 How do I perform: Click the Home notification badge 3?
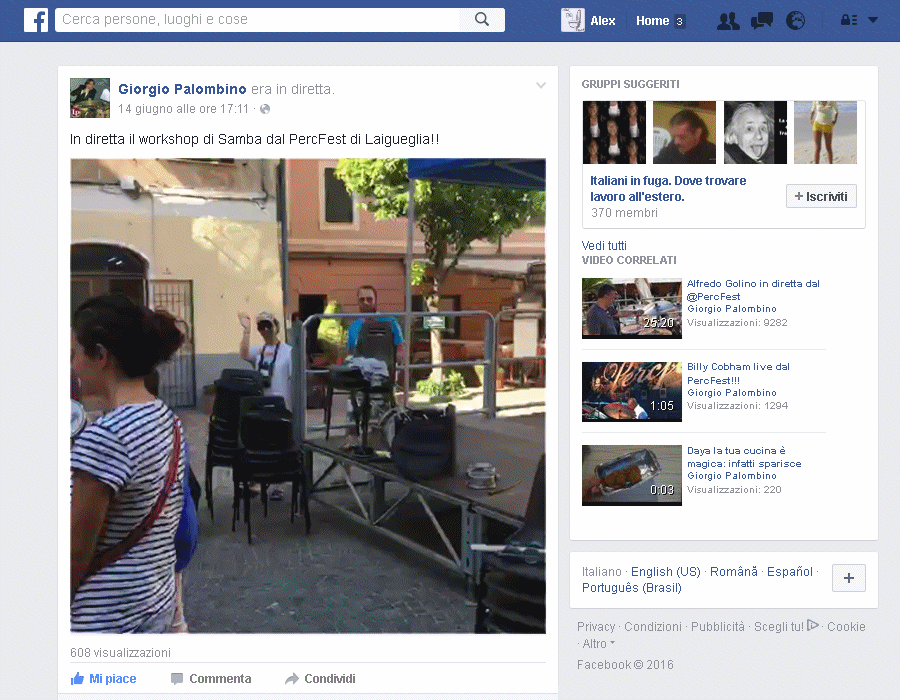point(679,22)
